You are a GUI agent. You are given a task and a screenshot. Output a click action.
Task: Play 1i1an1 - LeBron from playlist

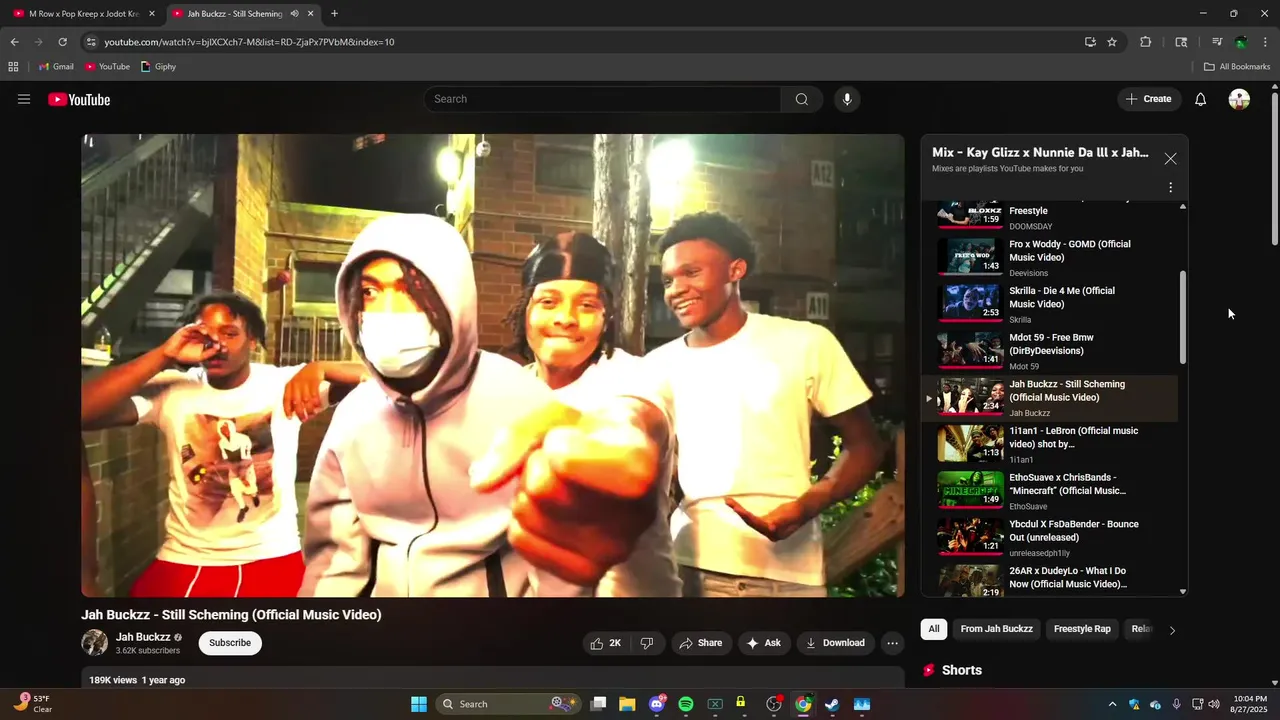[1050, 445]
